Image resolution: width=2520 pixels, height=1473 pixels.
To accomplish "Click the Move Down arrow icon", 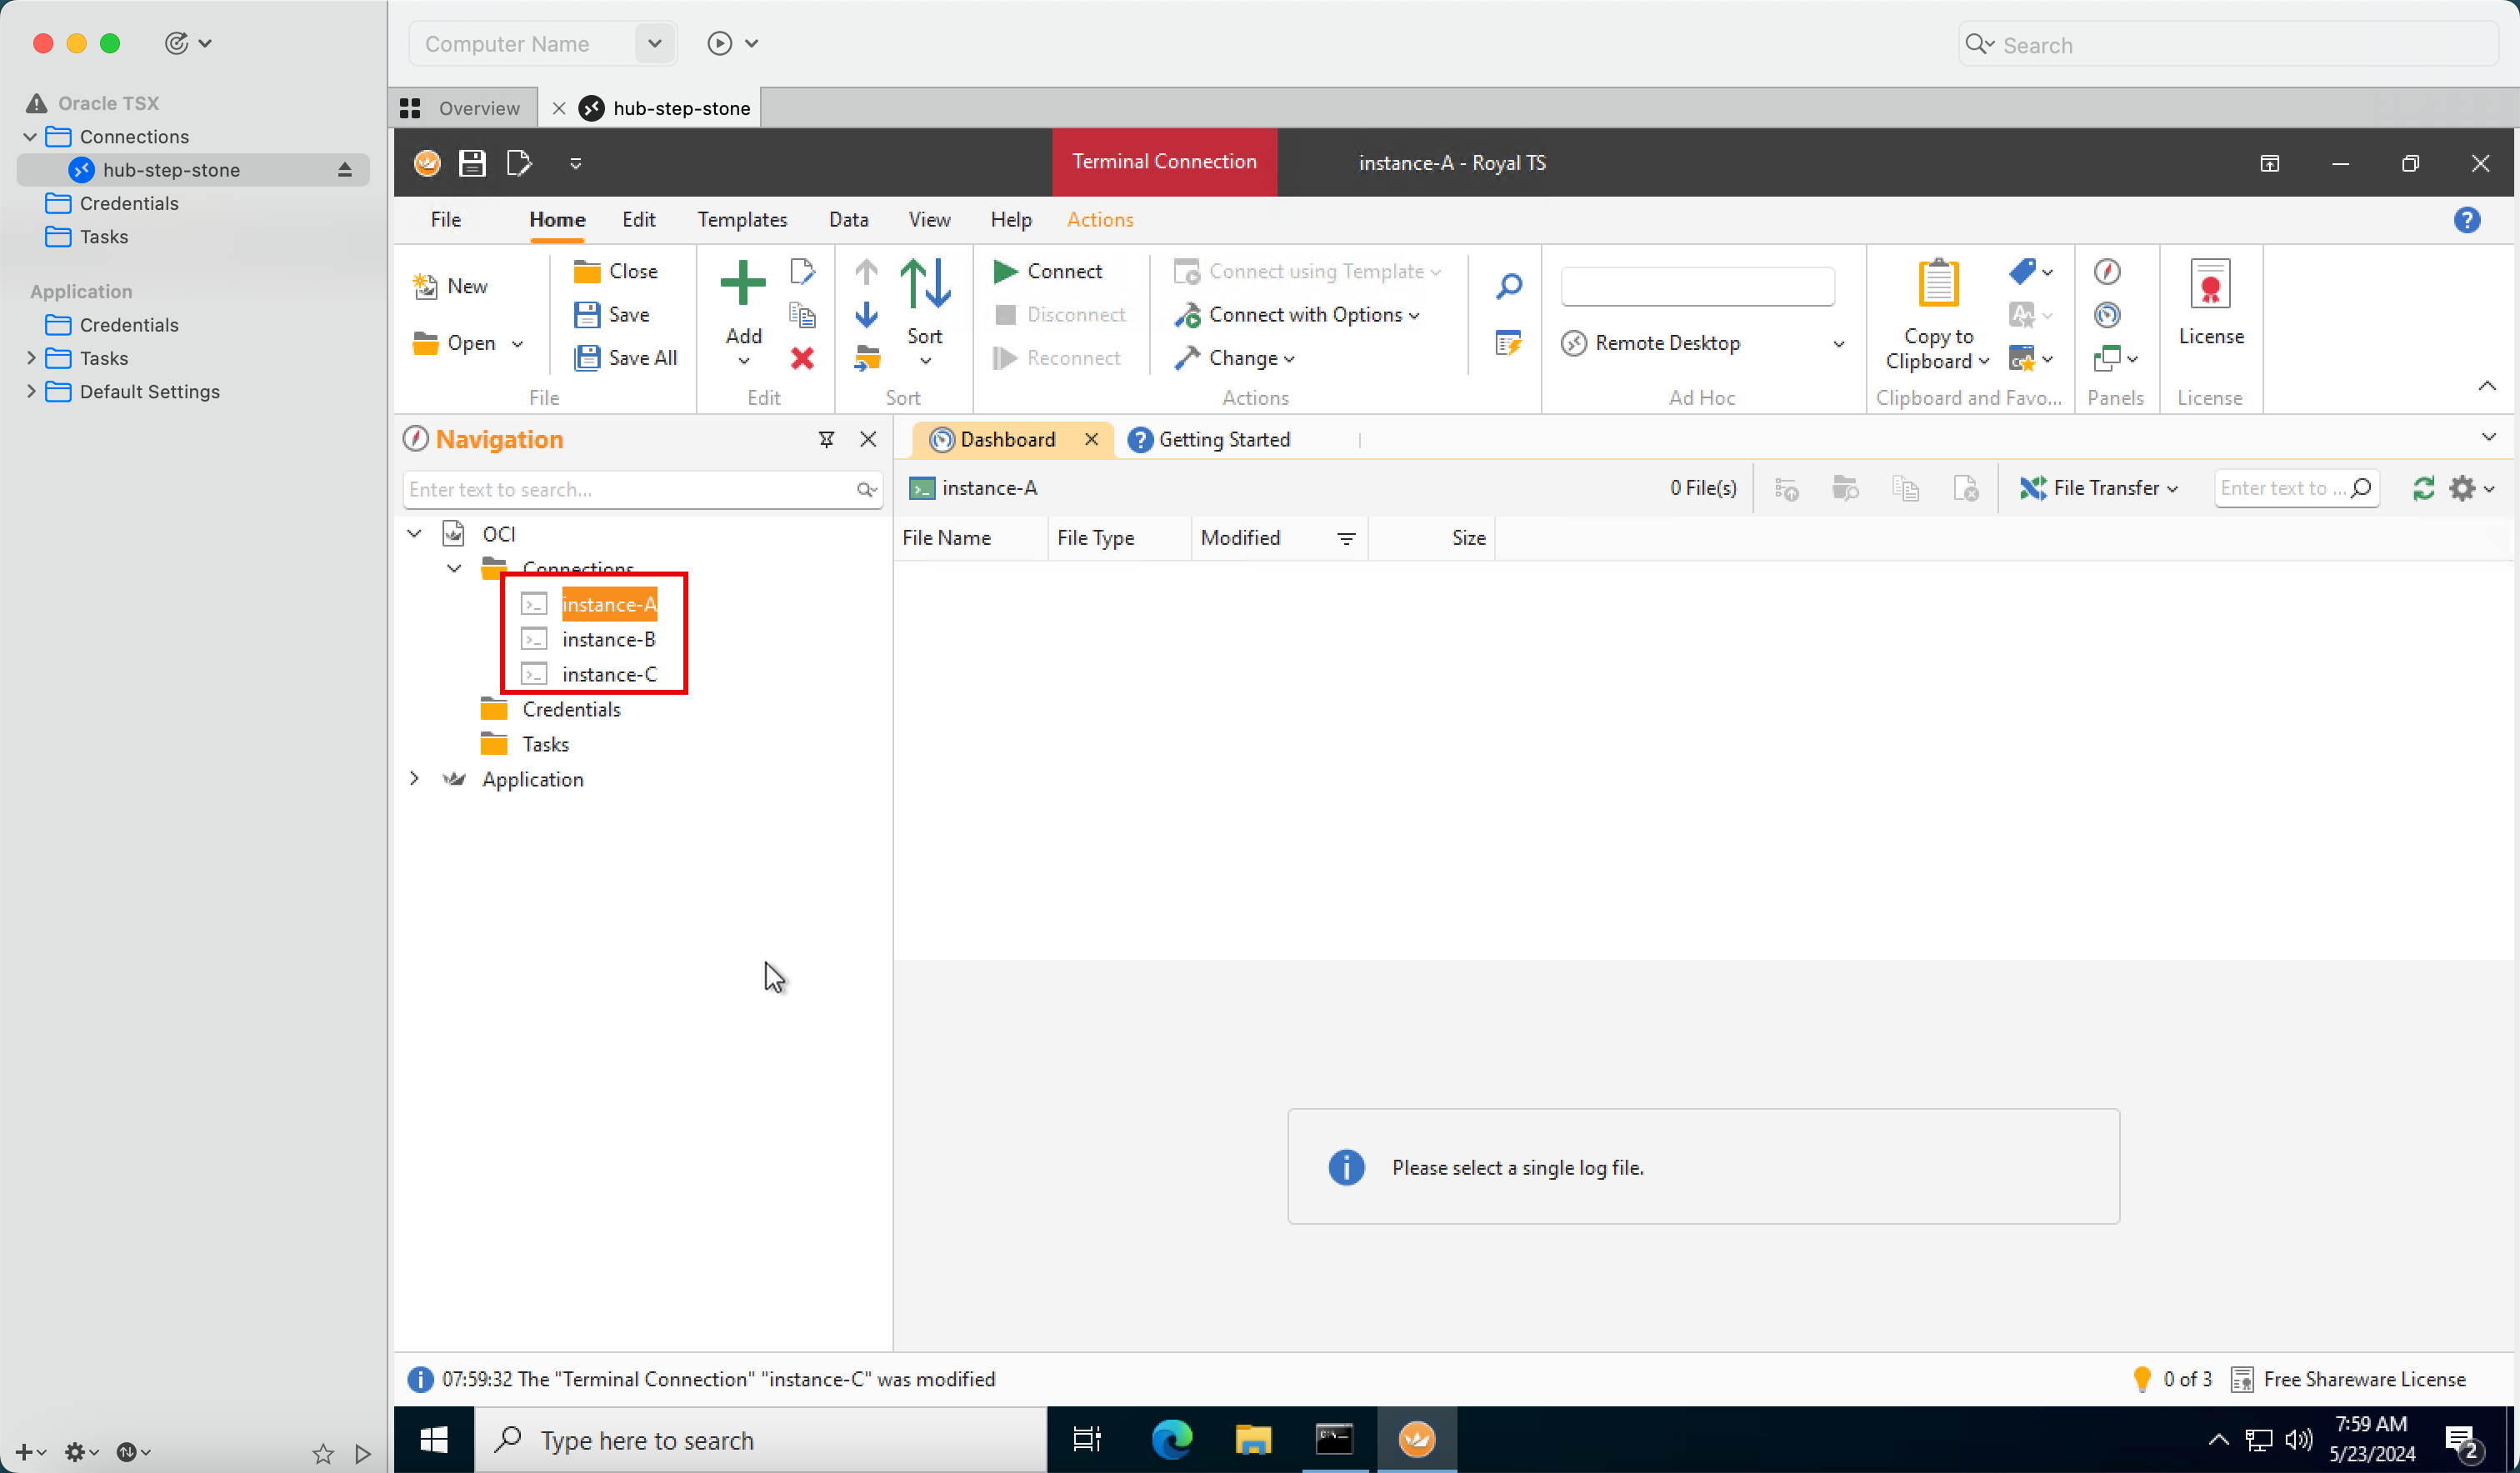I will 866,315.
